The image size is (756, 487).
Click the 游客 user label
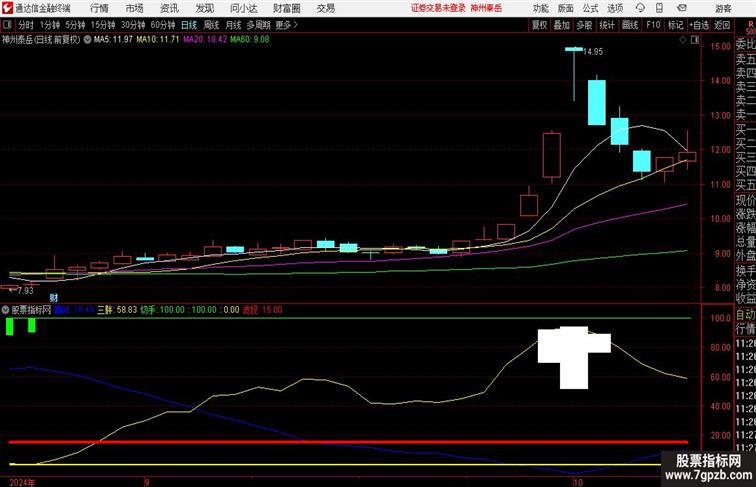723,8
